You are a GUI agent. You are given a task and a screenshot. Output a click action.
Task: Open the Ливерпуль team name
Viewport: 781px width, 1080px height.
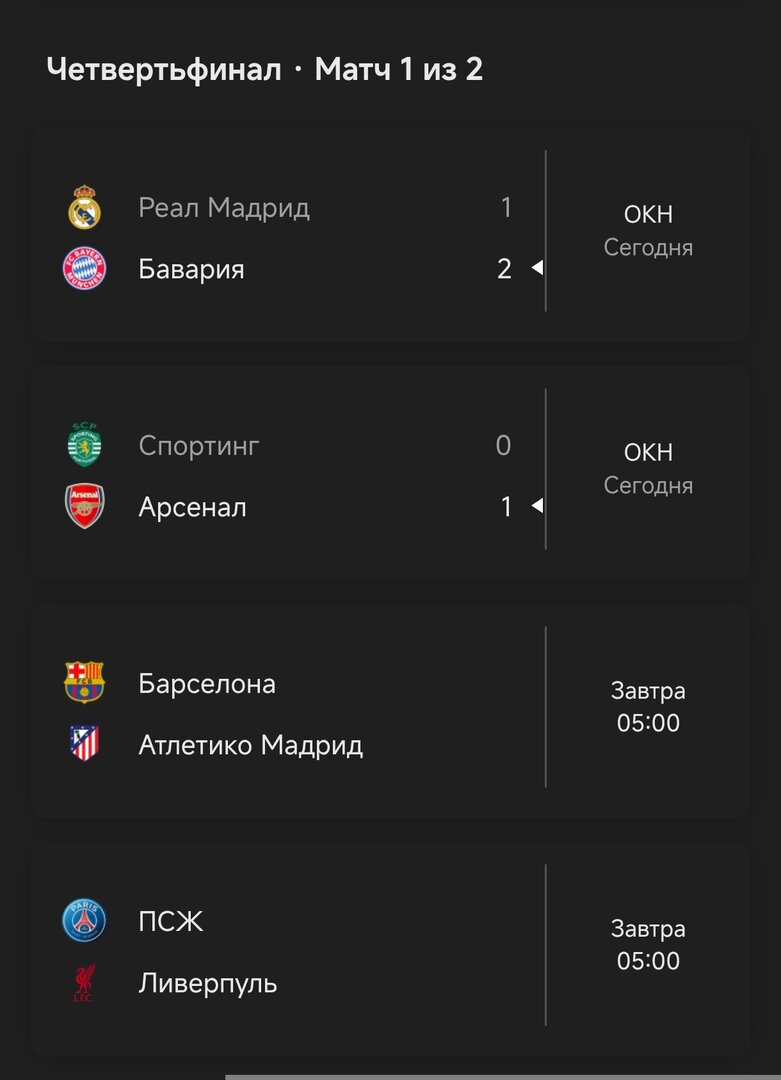(208, 983)
